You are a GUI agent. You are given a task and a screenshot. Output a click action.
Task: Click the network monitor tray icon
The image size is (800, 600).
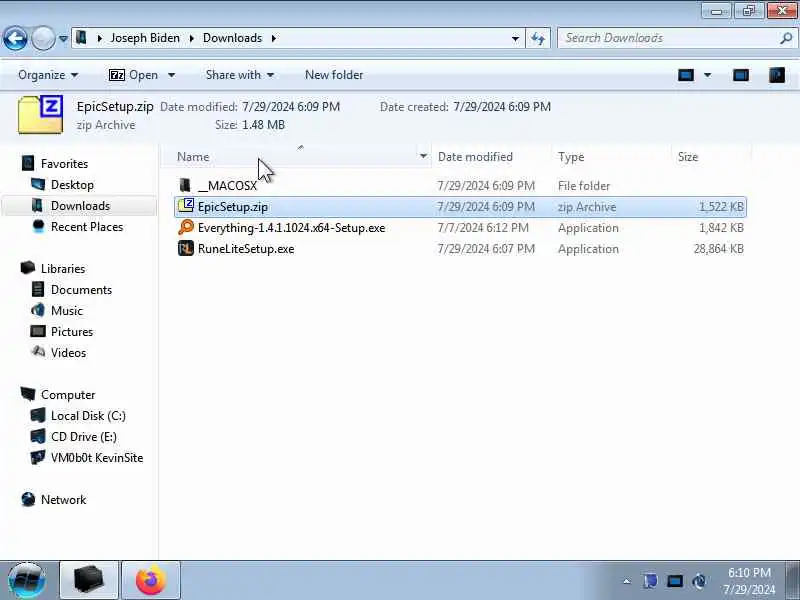674,581
